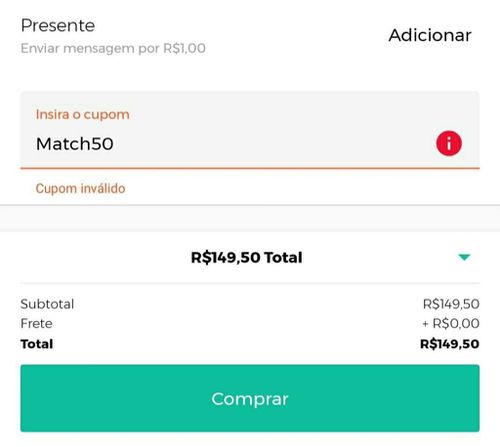Click the Subtotal amount R$149,50
Screen dimensions: 500x447
(x=451, y=304)
